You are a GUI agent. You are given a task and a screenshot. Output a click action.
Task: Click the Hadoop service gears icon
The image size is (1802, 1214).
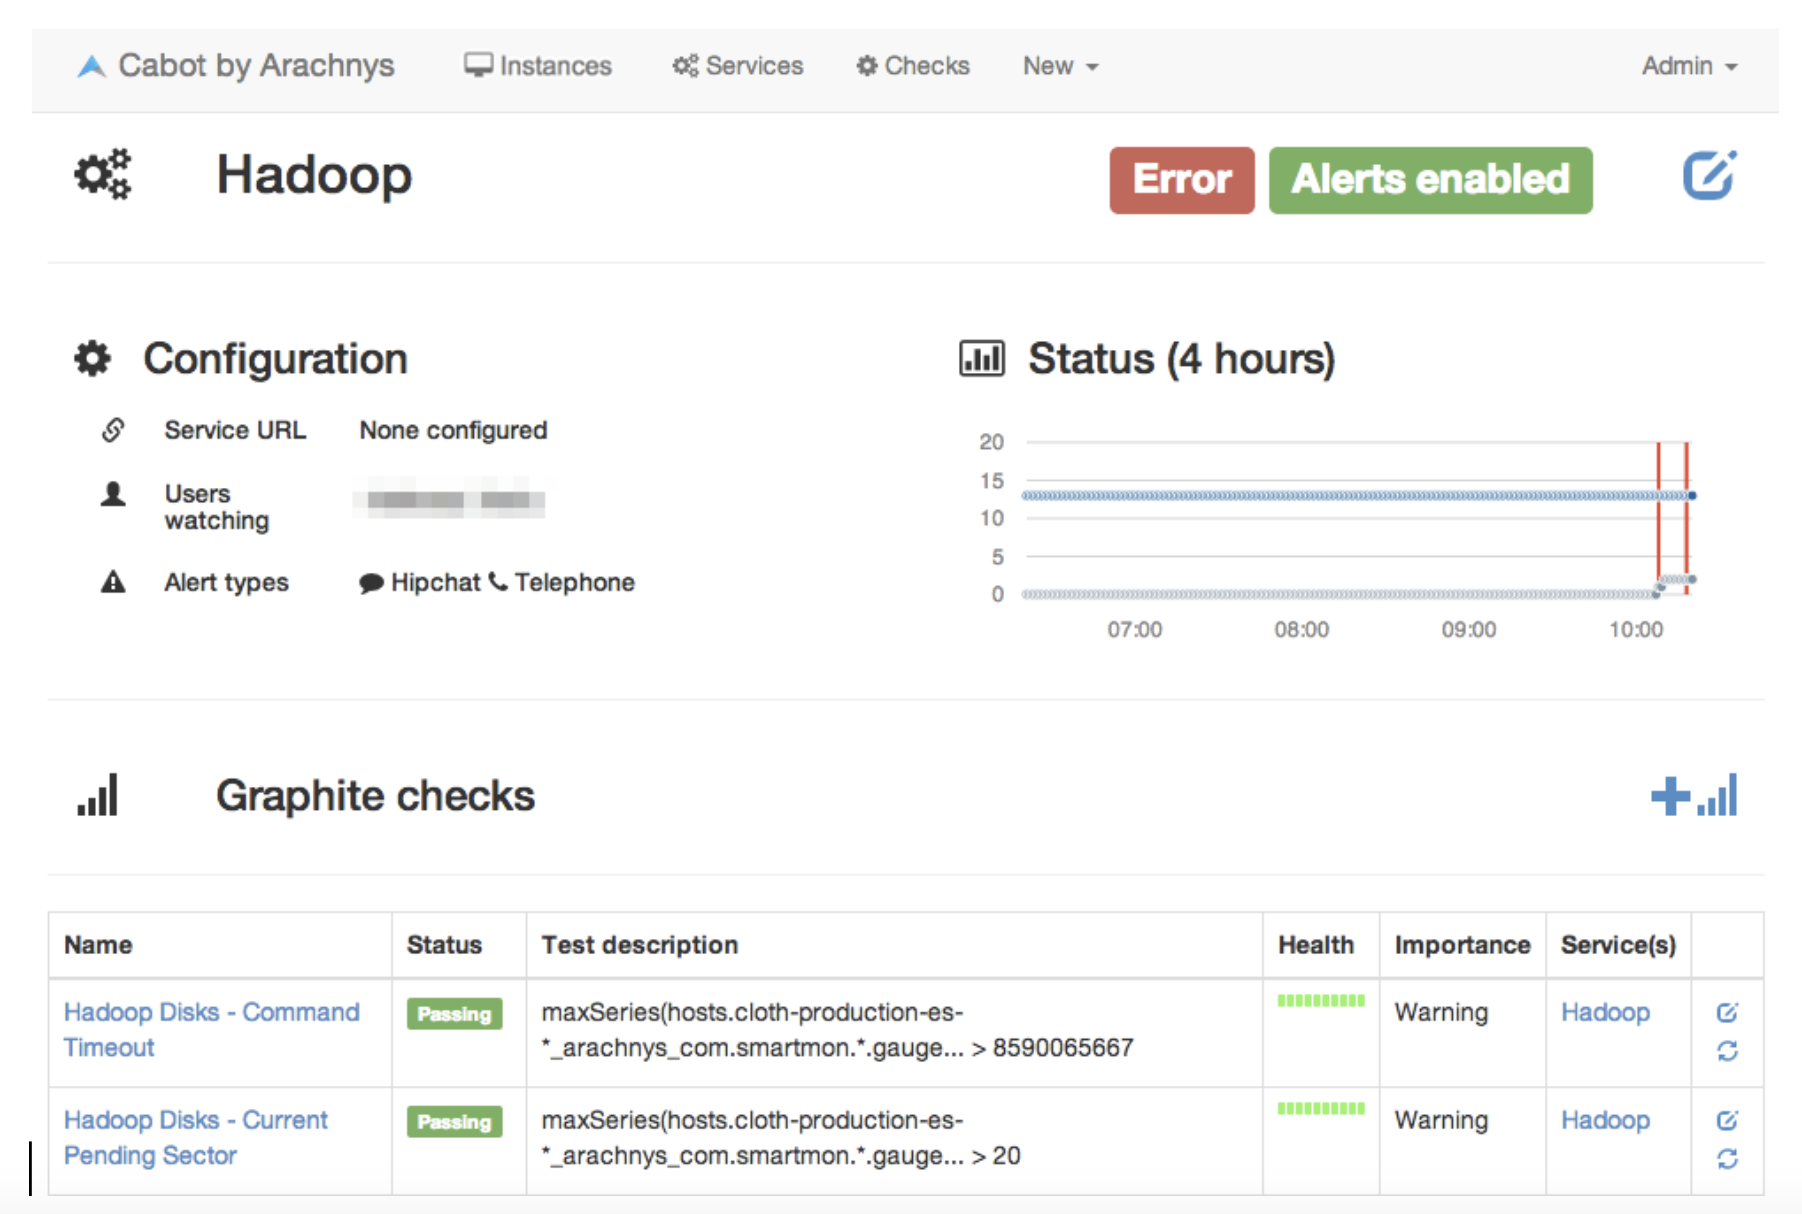[x=103, y=175]
